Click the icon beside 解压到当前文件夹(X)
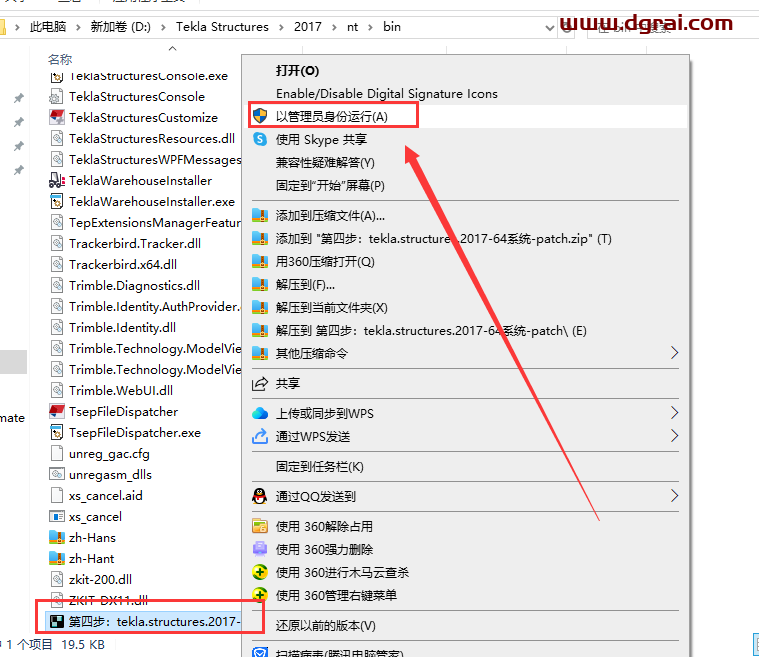 [x=260, y=307]
